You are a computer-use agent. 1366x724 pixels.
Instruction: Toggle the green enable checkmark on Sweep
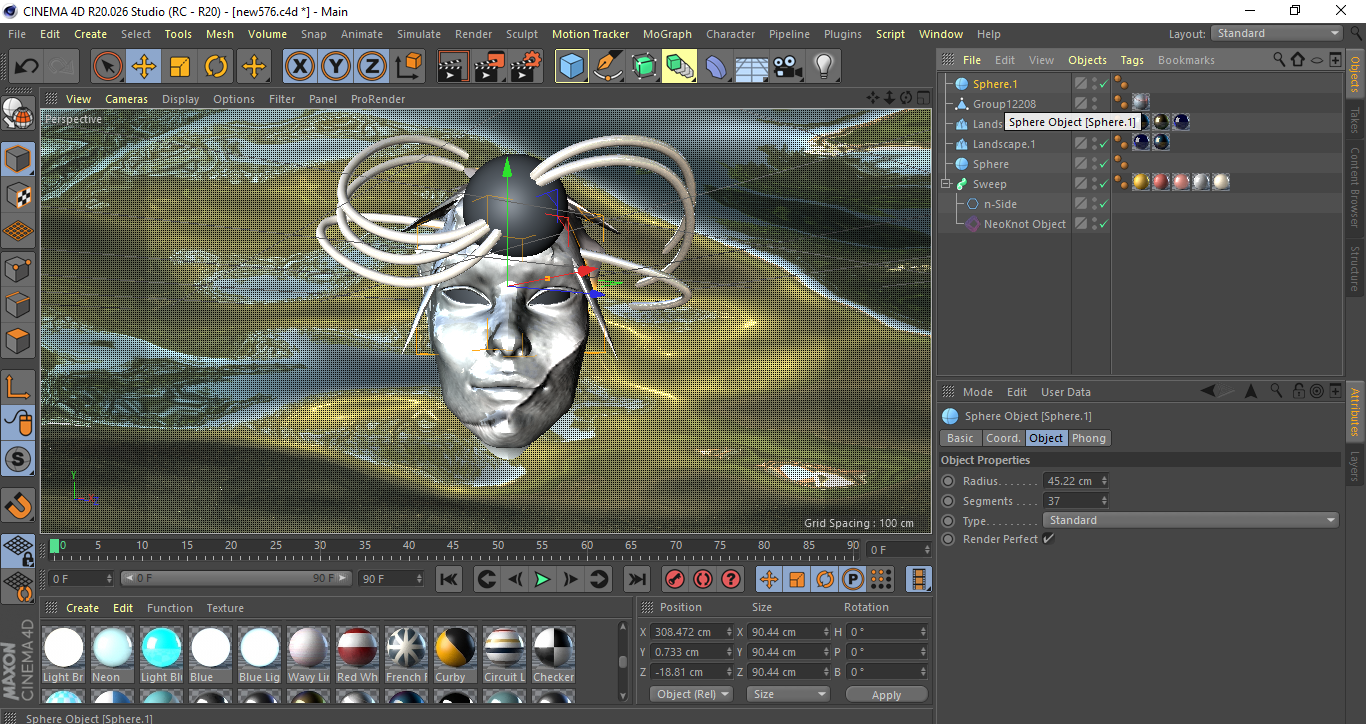pos(1103,182)
